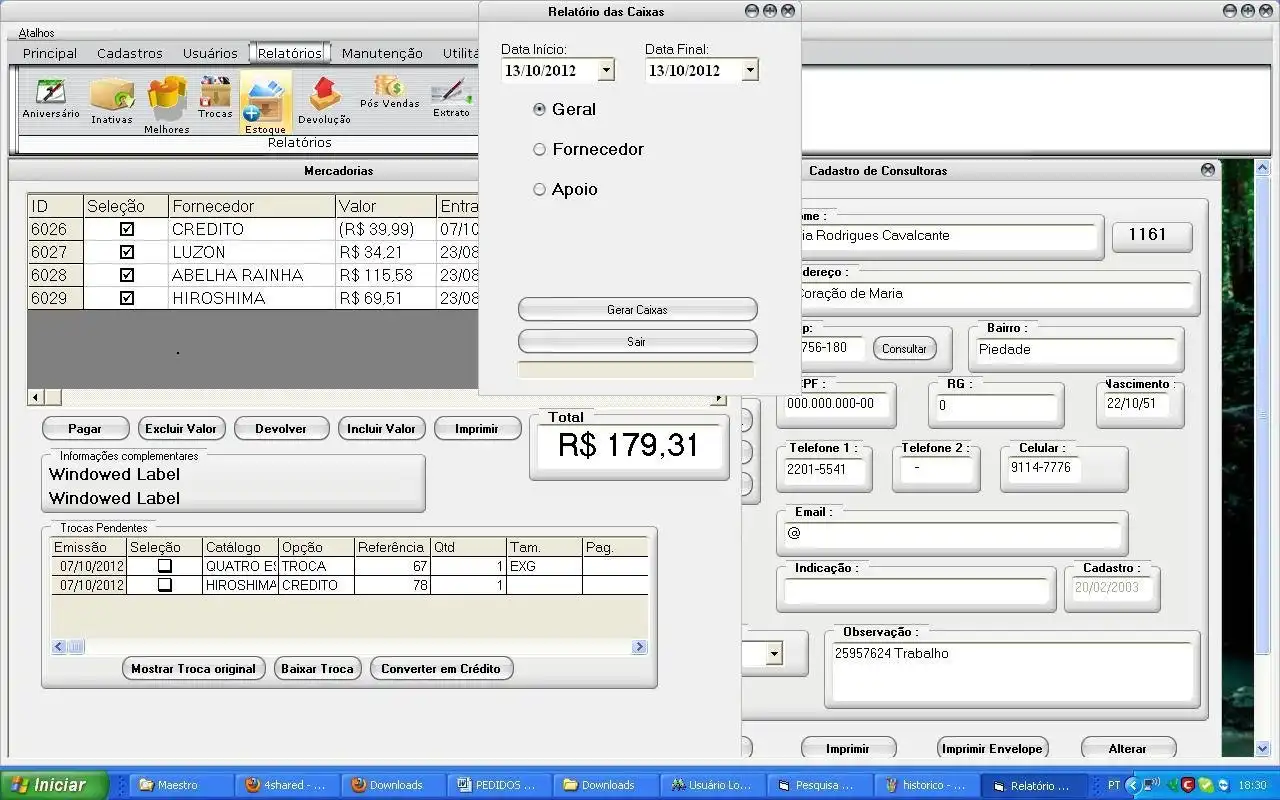Check selection for the HIROSHIMA CREDITO troca row

(165, 585)
